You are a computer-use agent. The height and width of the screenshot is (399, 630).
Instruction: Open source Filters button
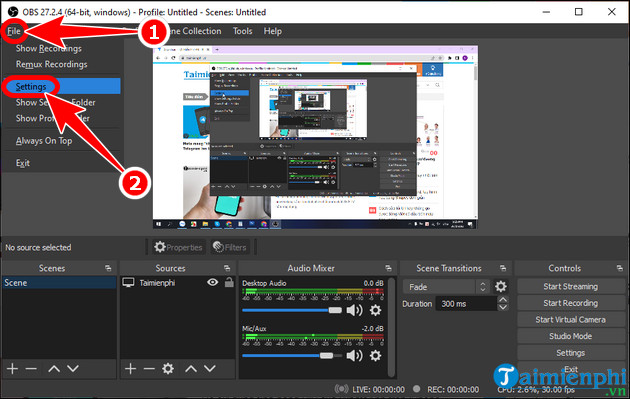click(230, 247)
